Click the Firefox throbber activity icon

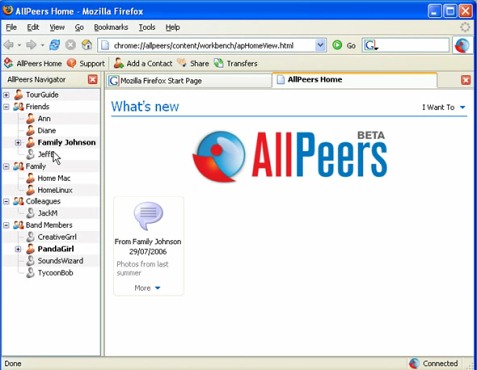465,27
